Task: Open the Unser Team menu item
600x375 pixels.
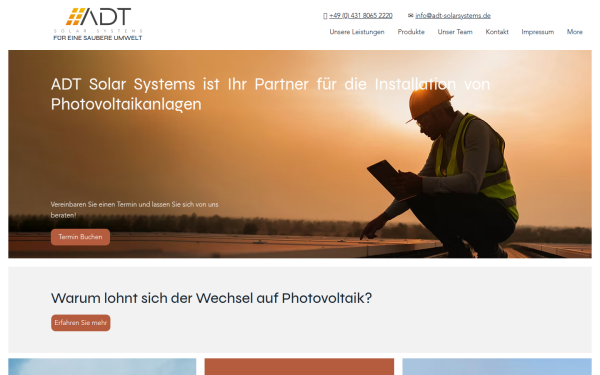Action: tap(455, 32)
